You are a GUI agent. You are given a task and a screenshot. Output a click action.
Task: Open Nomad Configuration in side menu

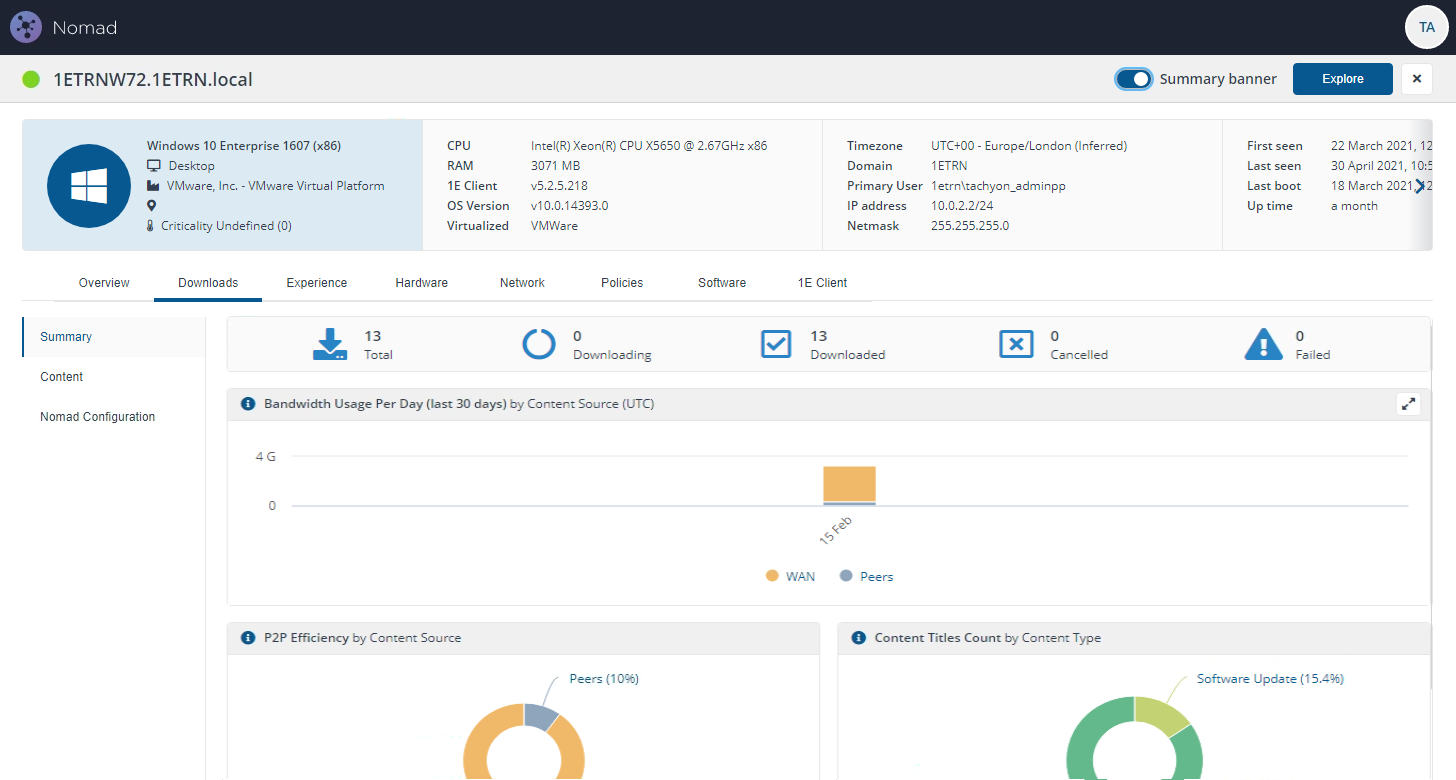point(114,417)
